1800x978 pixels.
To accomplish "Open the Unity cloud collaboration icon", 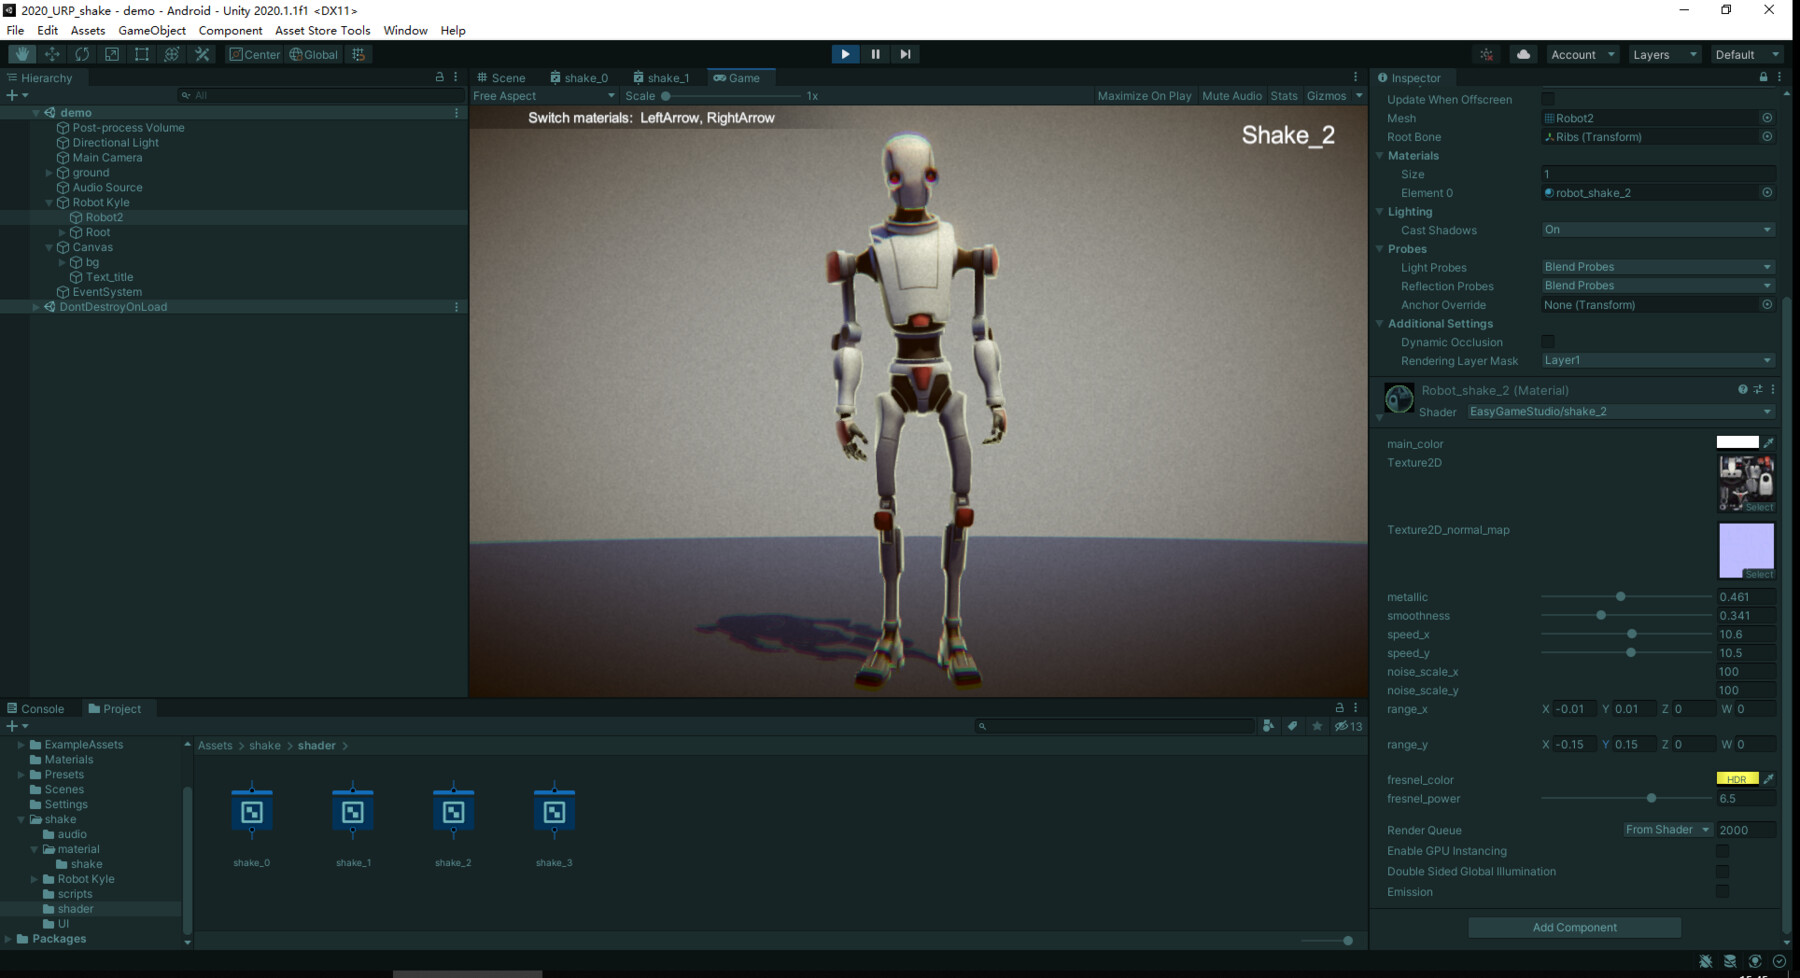I will (x=1523, y=54).
